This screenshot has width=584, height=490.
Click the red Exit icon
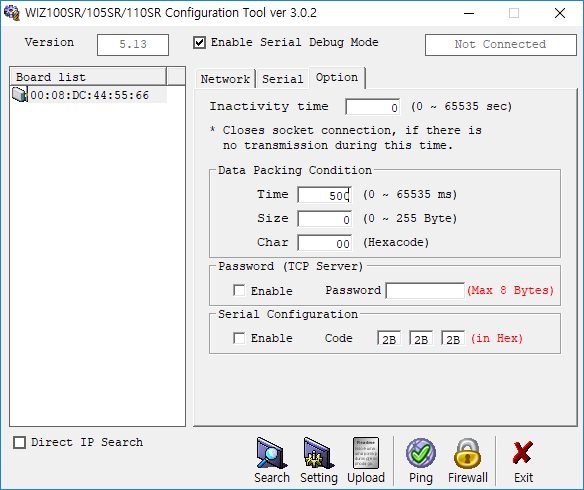(523, 452)
